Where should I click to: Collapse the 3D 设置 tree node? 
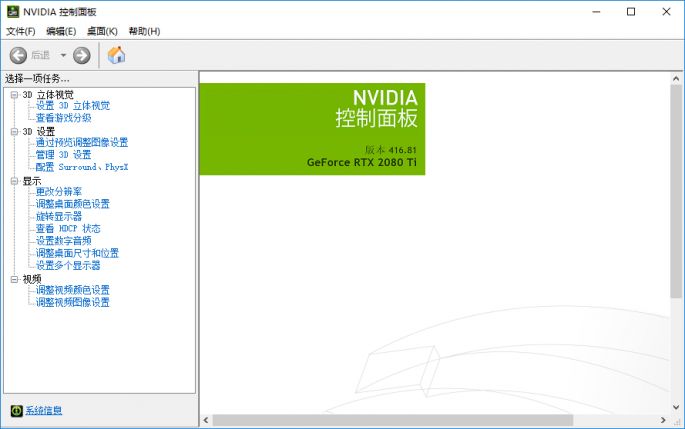pos(14,131)
